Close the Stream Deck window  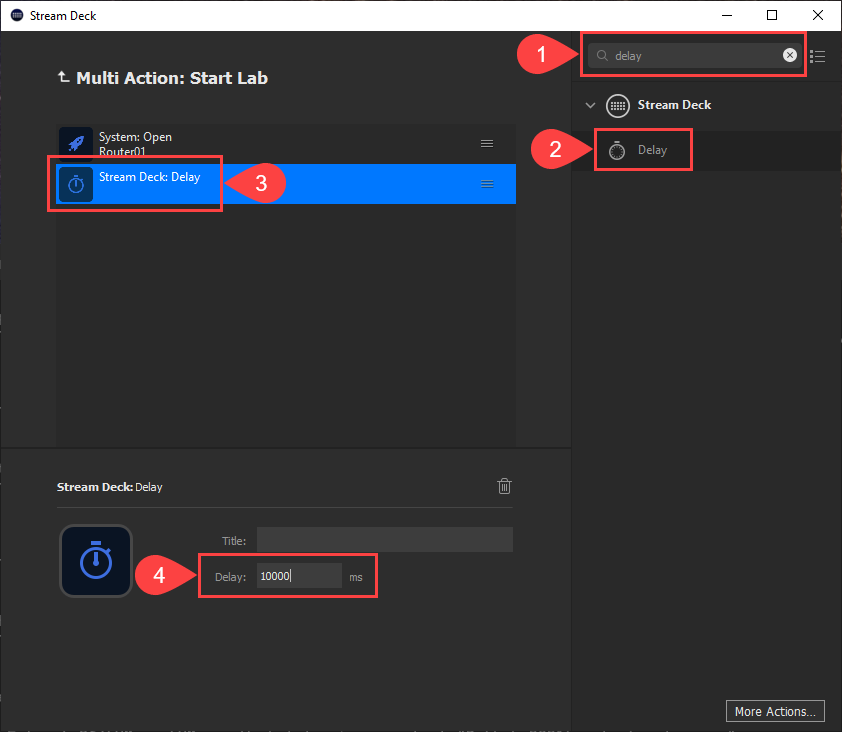tap(817, 16)
